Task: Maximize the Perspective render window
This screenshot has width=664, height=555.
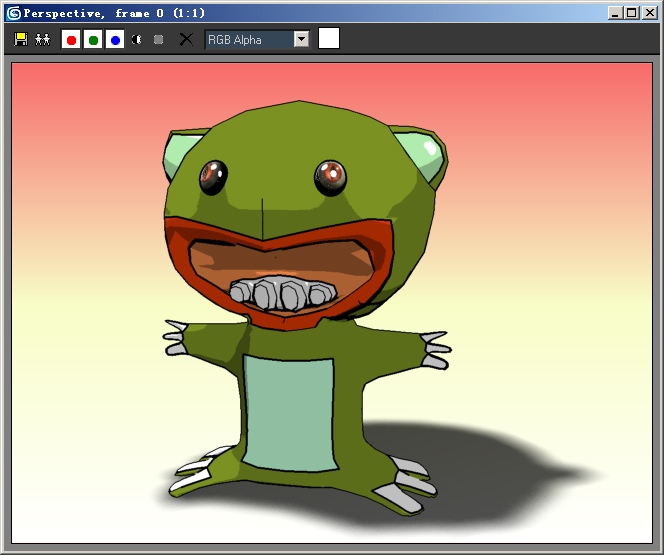Action: 631,13
